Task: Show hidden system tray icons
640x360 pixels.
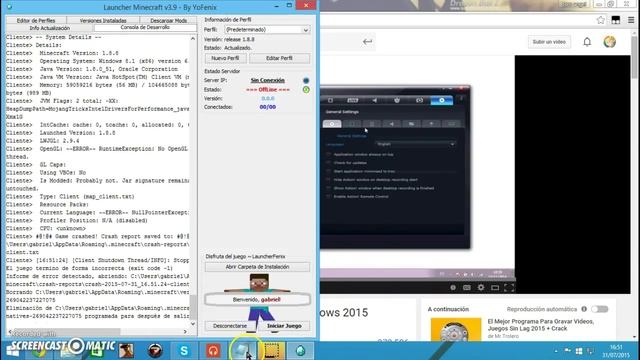Action: (x=556, y=351)
